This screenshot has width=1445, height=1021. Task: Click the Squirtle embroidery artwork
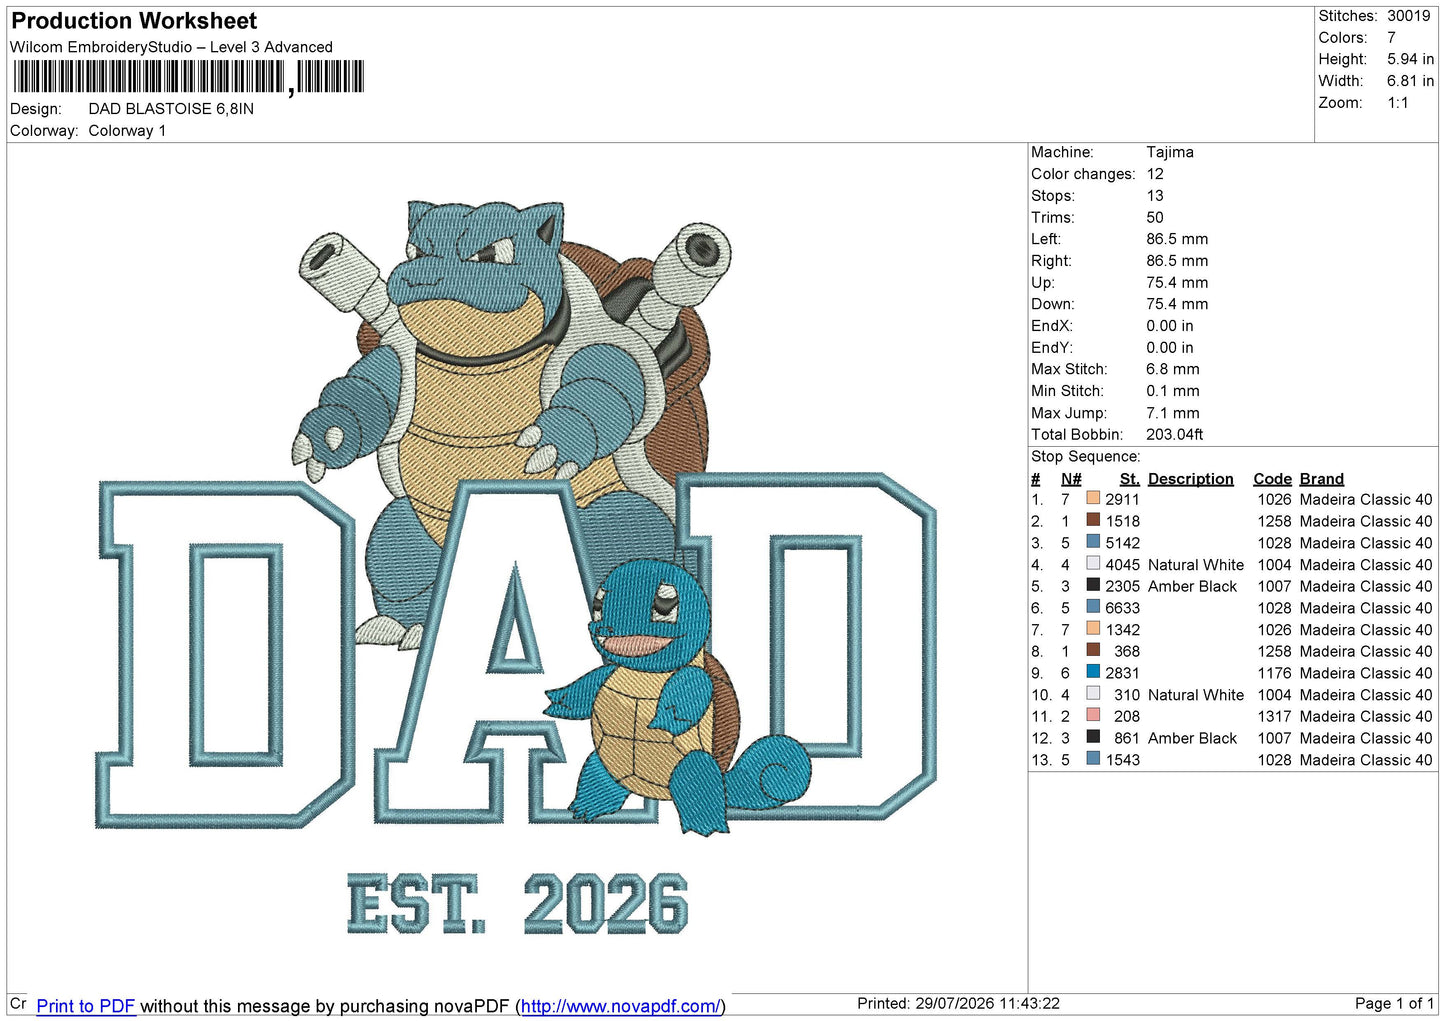click(x=678, y=695)
